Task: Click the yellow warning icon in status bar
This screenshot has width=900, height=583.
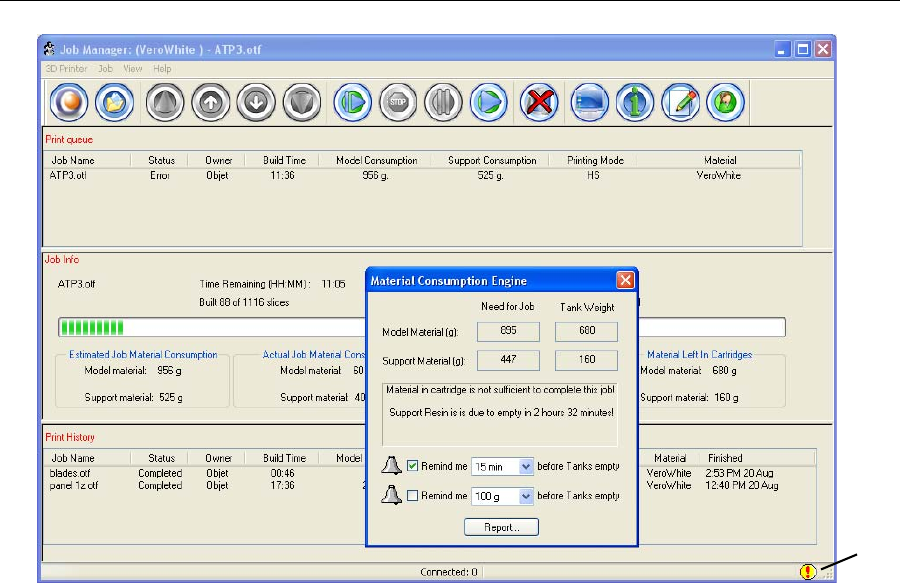Action: pos(807,572)
